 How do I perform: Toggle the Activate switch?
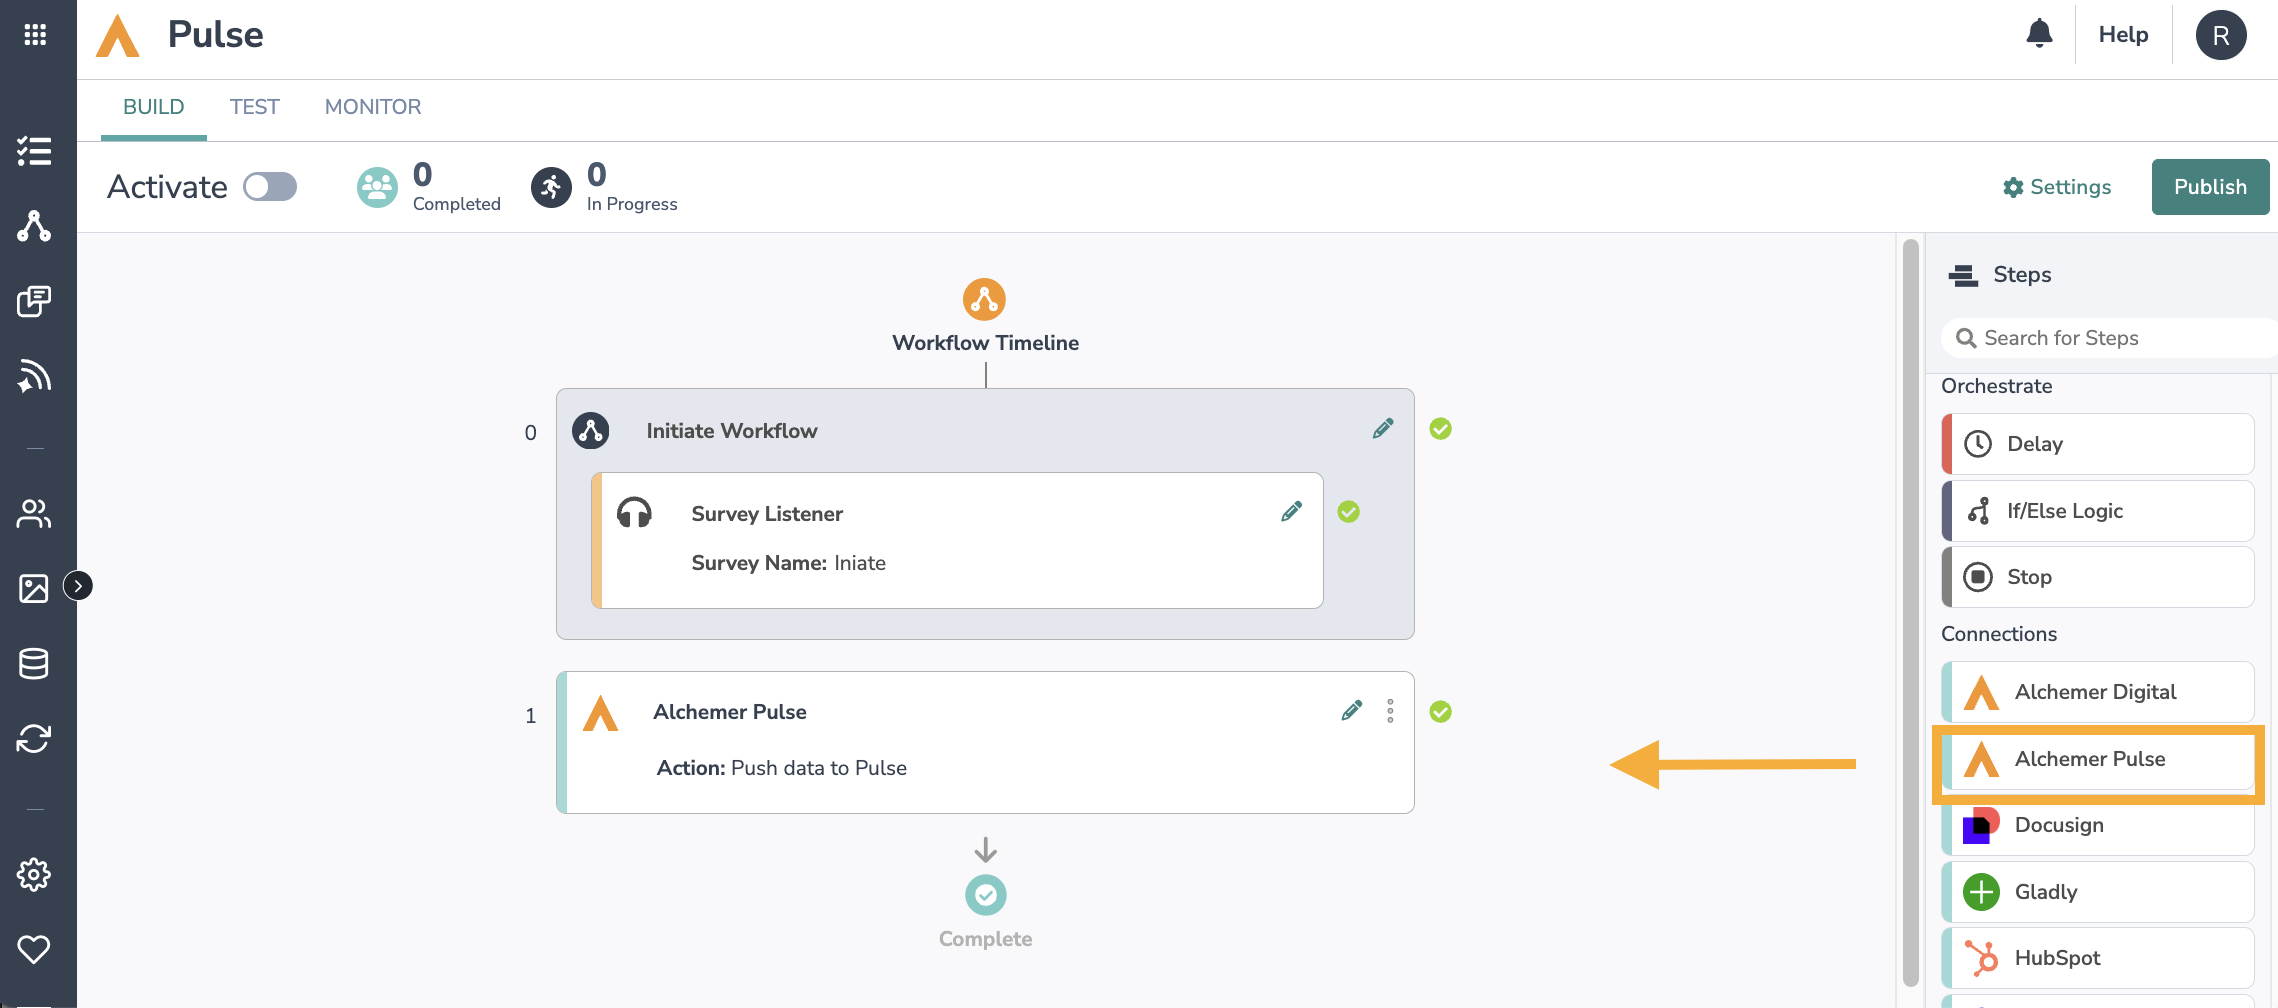(x=270, y=187)
